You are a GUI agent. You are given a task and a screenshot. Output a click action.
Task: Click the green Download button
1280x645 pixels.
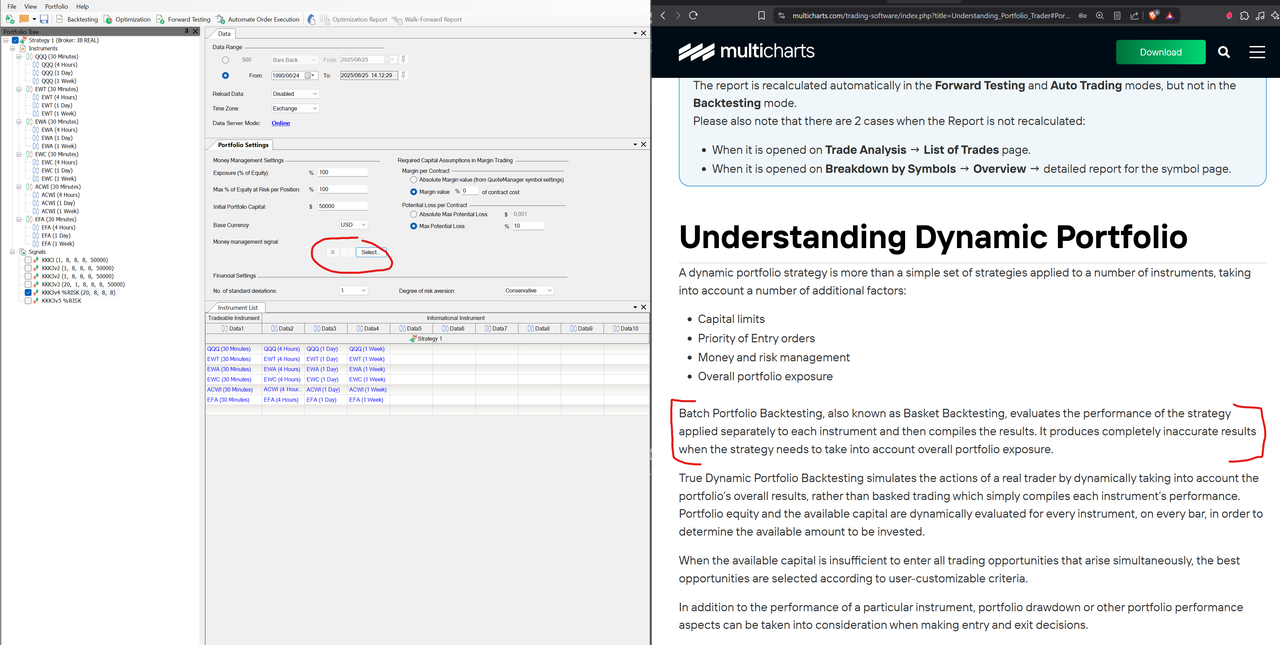pyautogui.click(x=1160, y=52)
